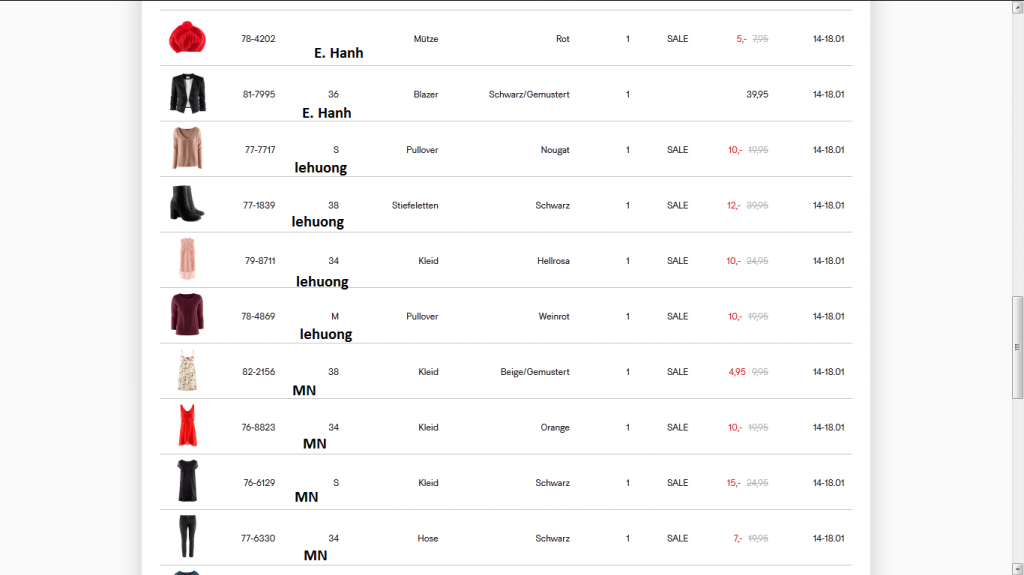Open the orange Kleid product image
This screenshot has width=1024, height=575.
point(187,426)
